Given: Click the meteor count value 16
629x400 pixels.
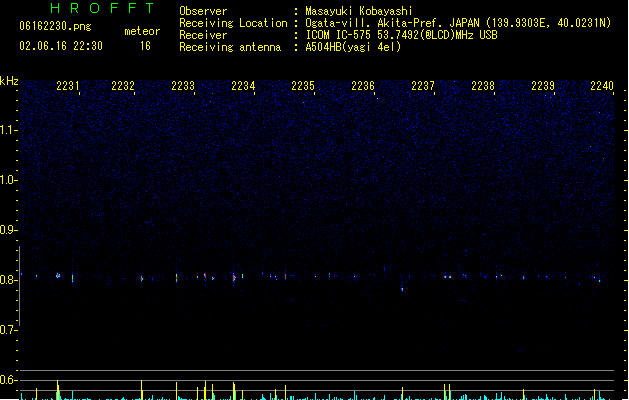Looking at the screenshot, I should point(145,46).
